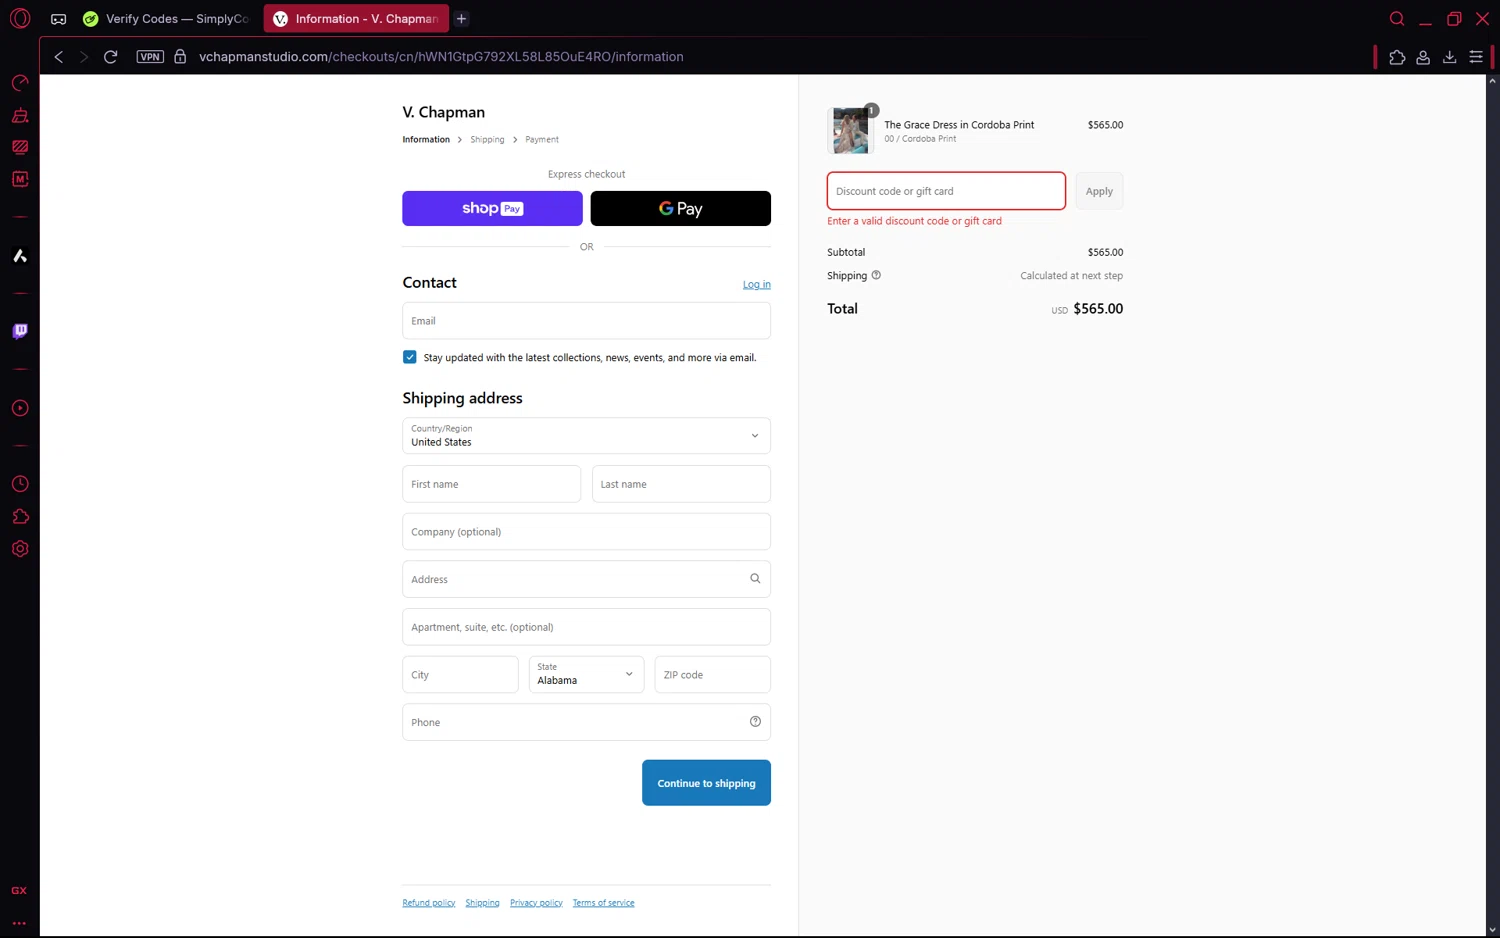Click the Phone field help icon
The width and height of the screenshot is (1500, 938).
755,722
